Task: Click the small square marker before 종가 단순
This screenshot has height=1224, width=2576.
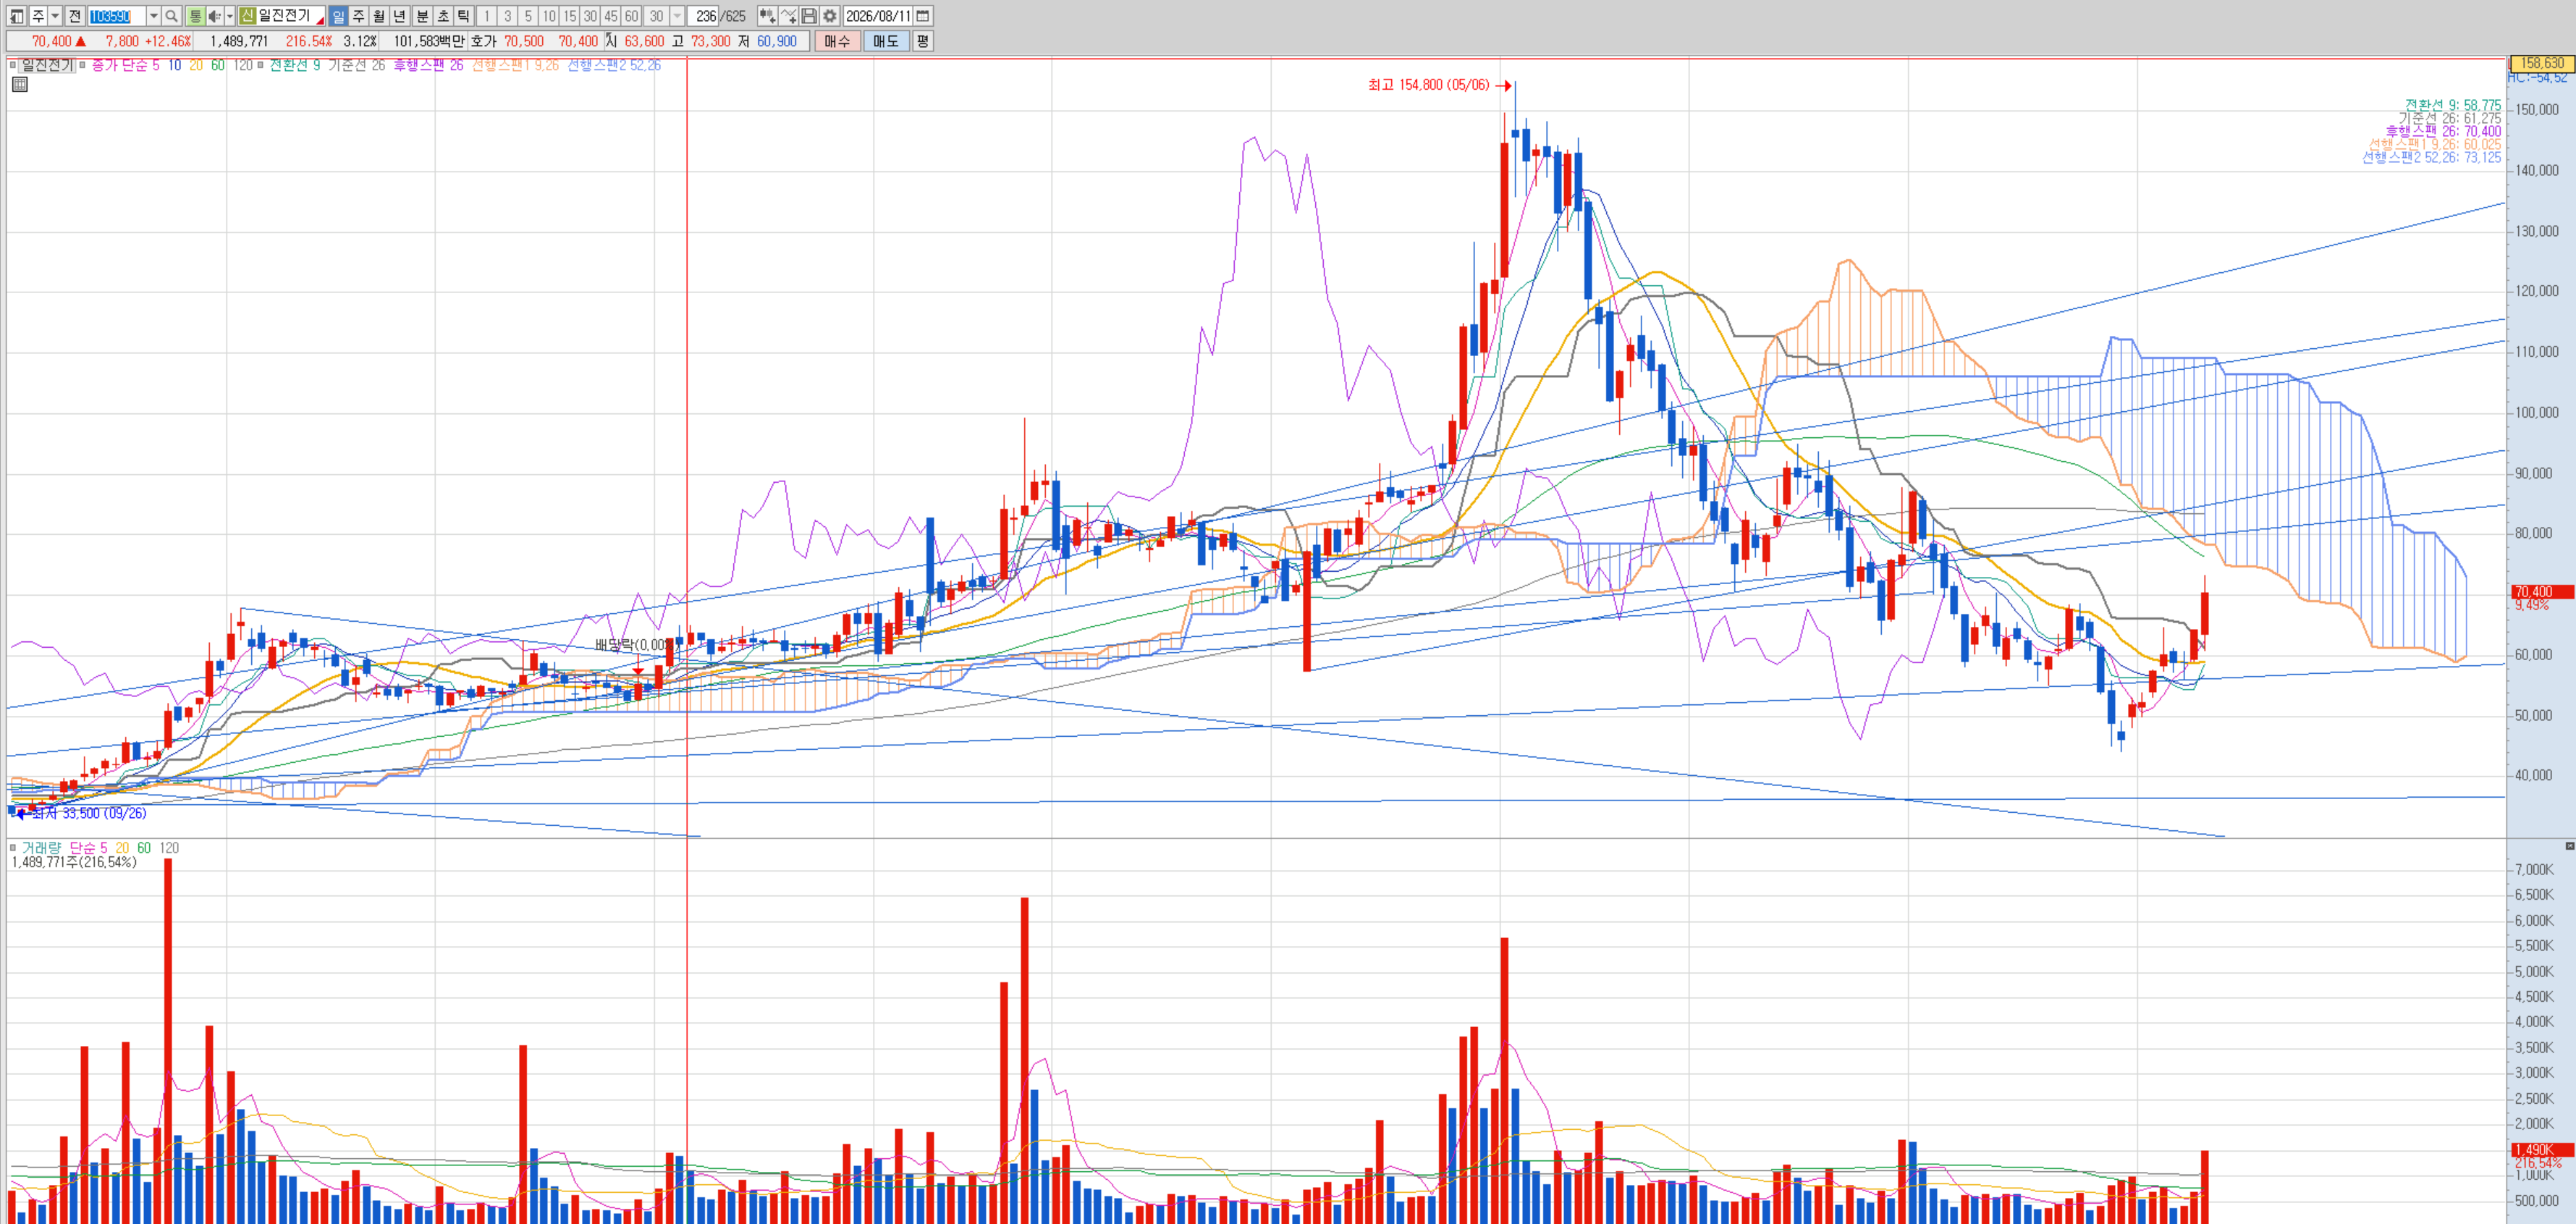Action: click(x=82, y=65)
